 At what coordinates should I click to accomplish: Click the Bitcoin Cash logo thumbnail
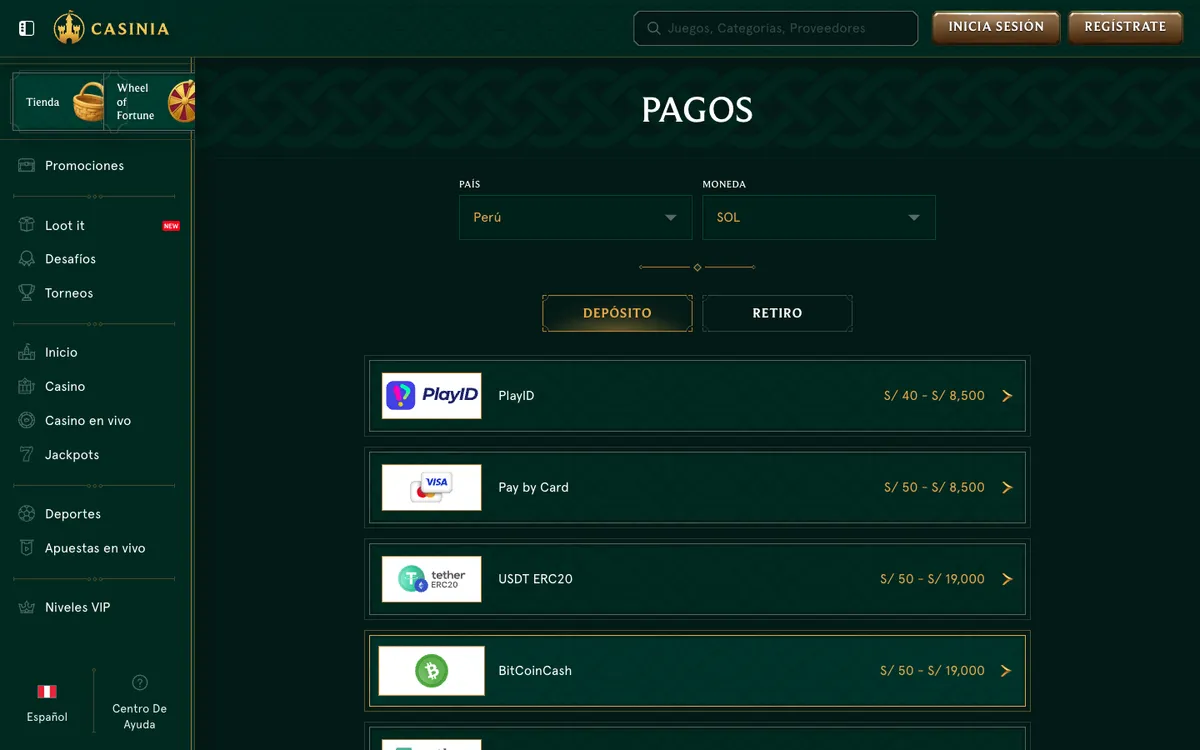(x=431, y=671)
